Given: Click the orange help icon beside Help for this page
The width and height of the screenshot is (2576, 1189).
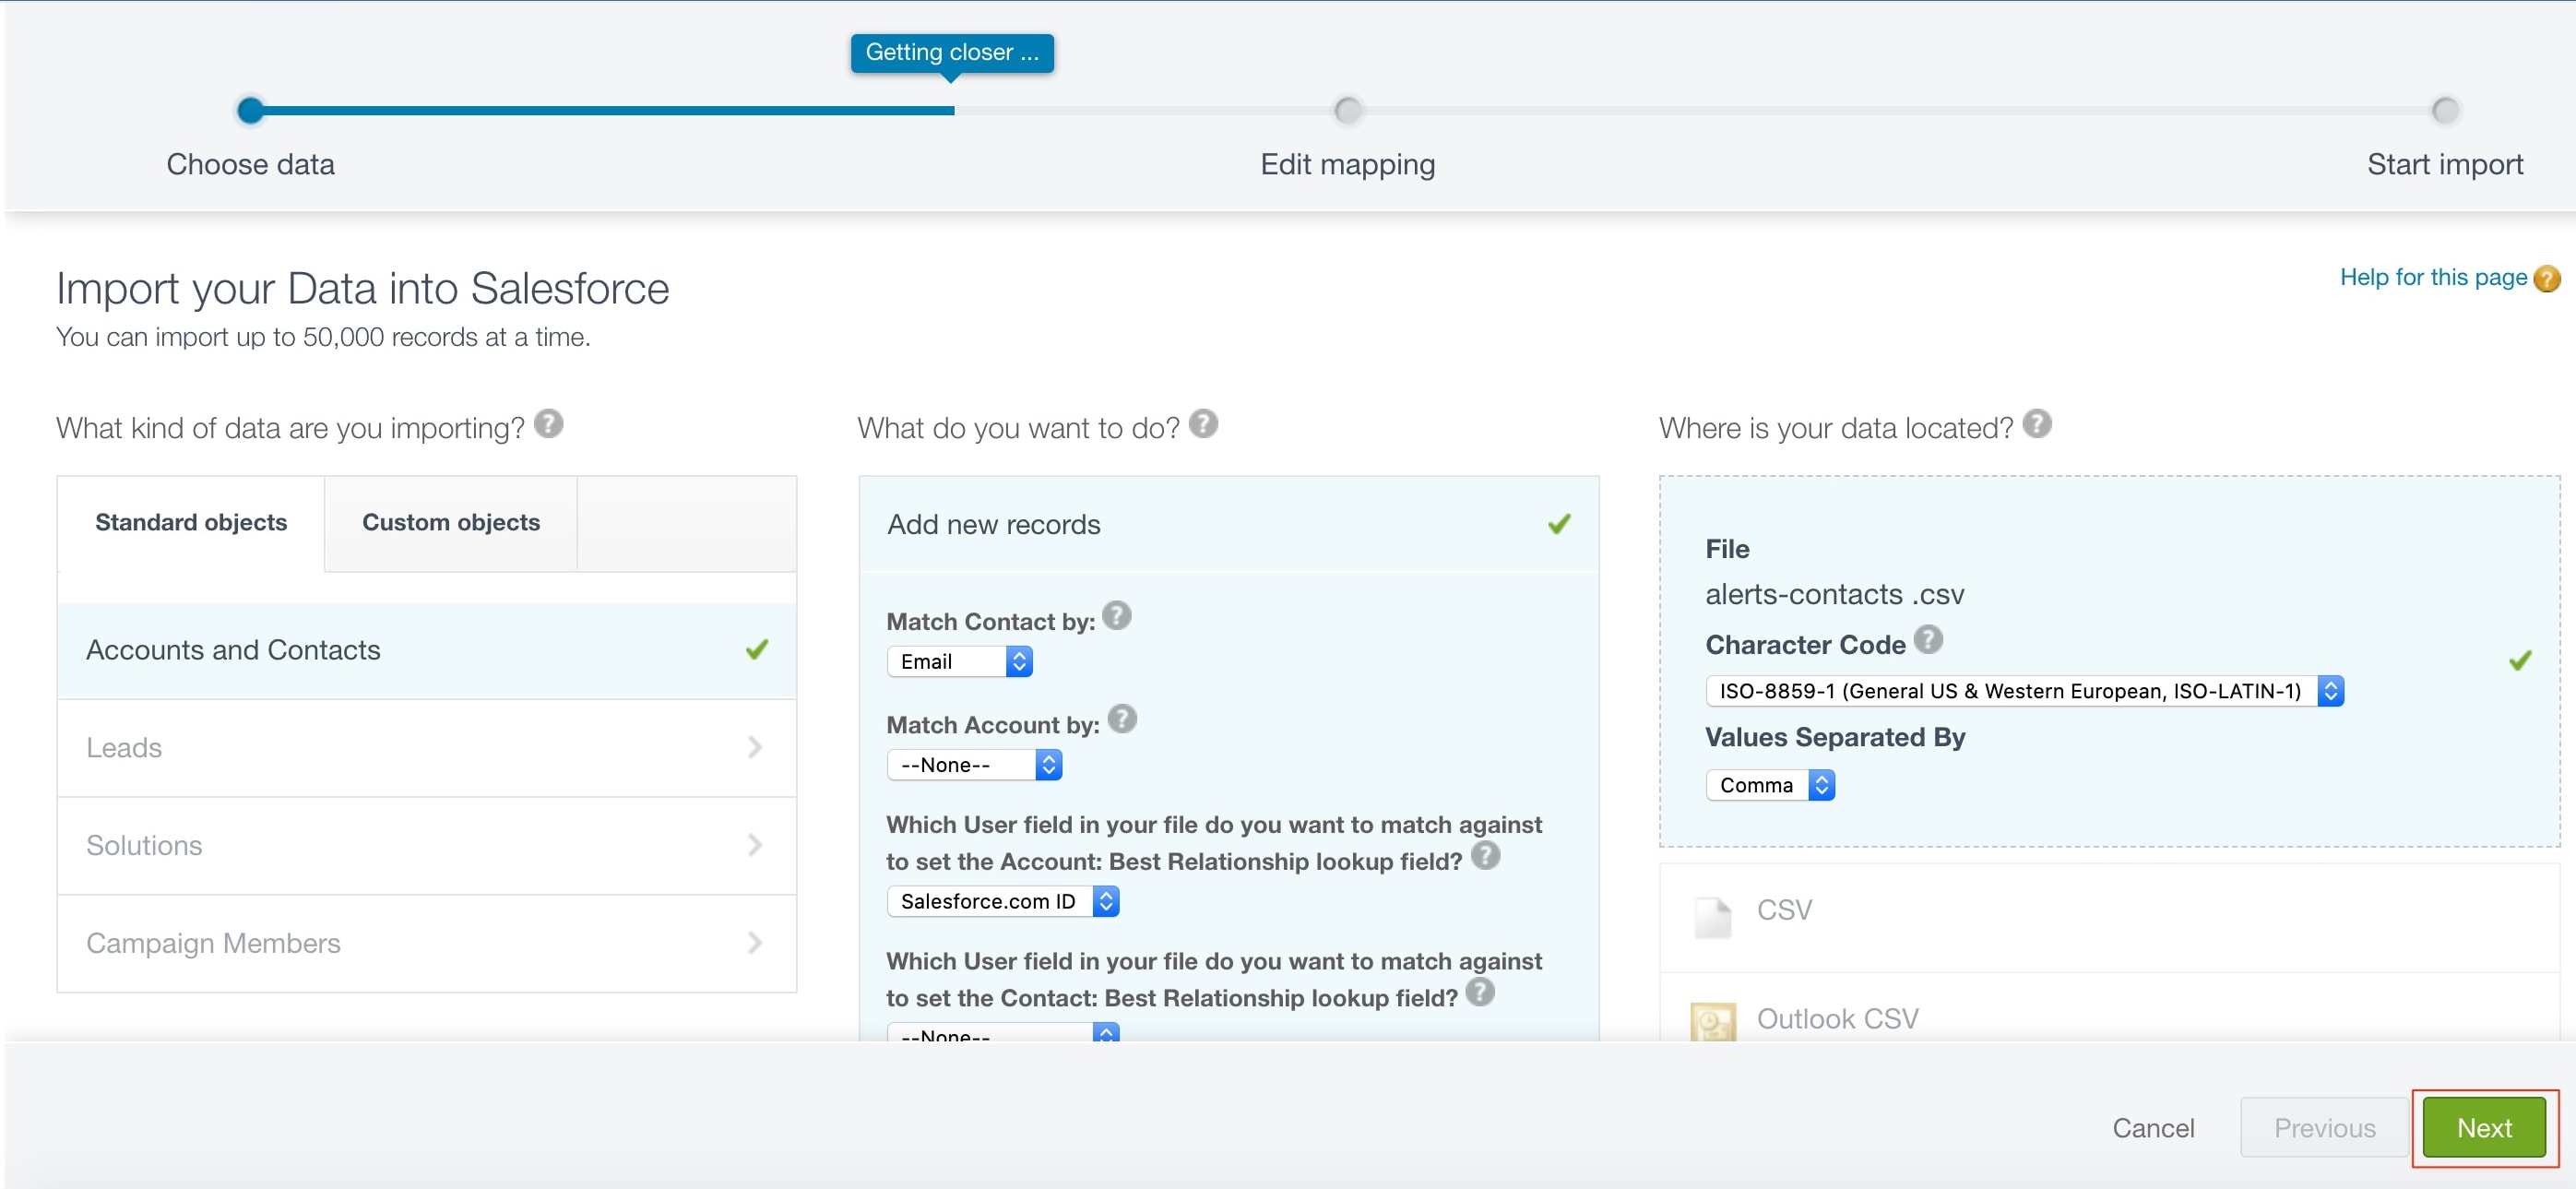Looking at the screenshot, I should 2547,279.
